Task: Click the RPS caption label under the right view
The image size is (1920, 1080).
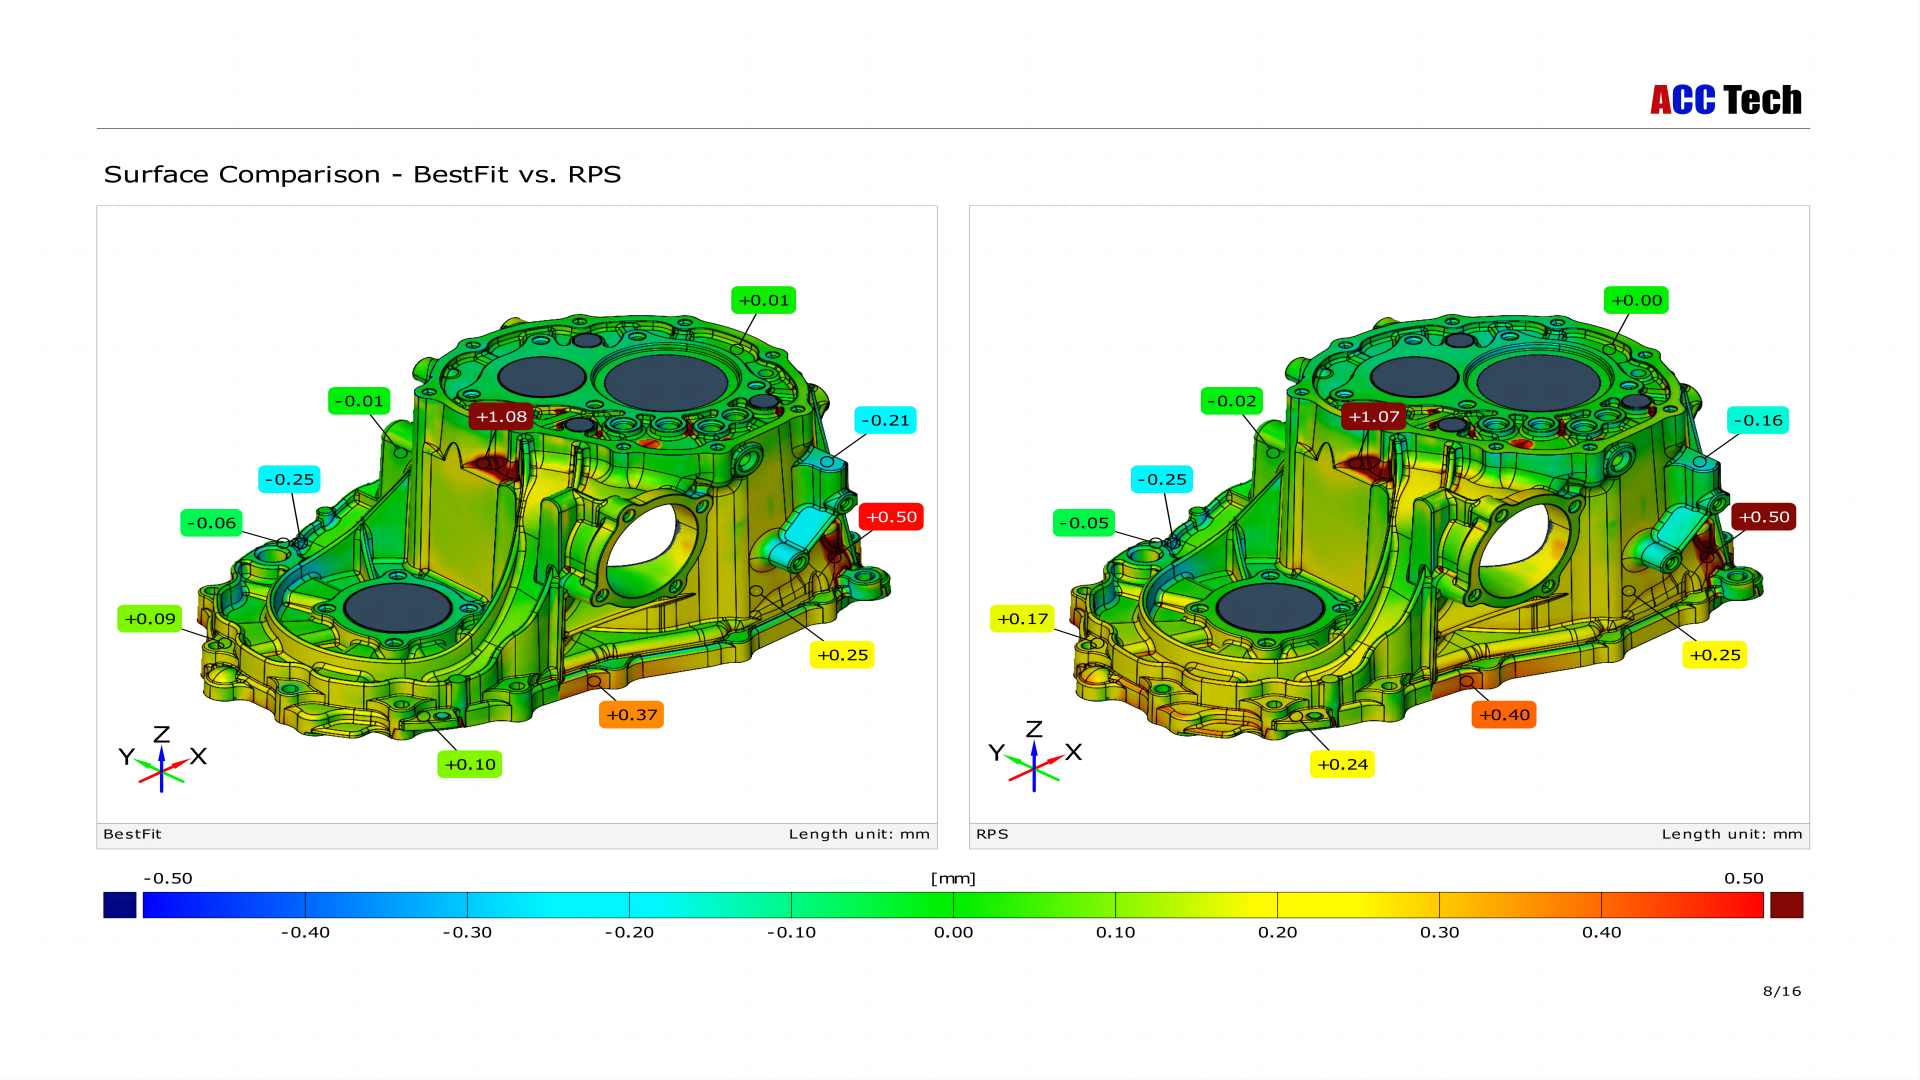Action: click(992, 834)
